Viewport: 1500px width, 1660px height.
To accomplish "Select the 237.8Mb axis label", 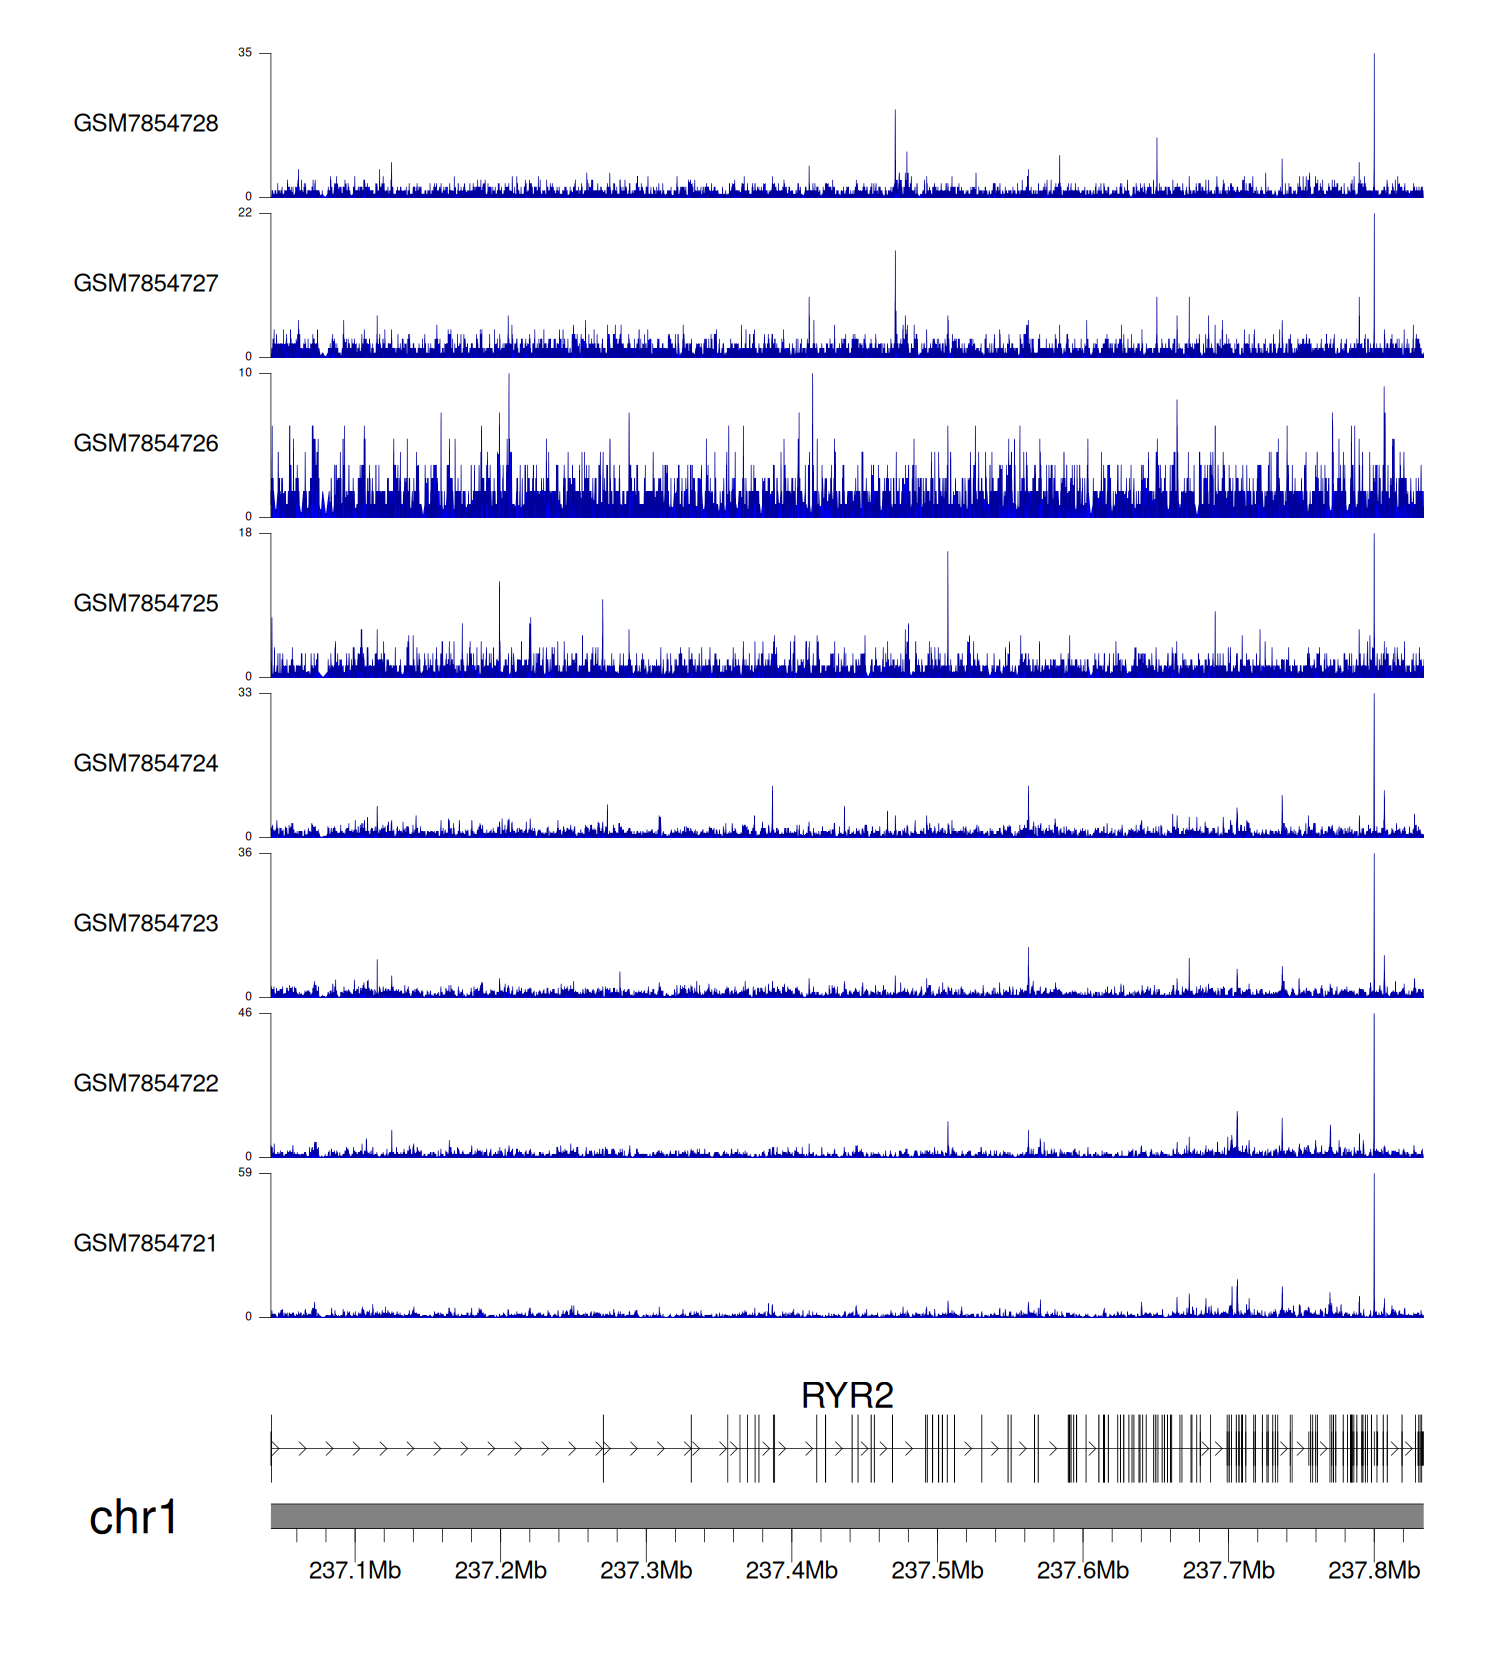I will (1374, 1570).
